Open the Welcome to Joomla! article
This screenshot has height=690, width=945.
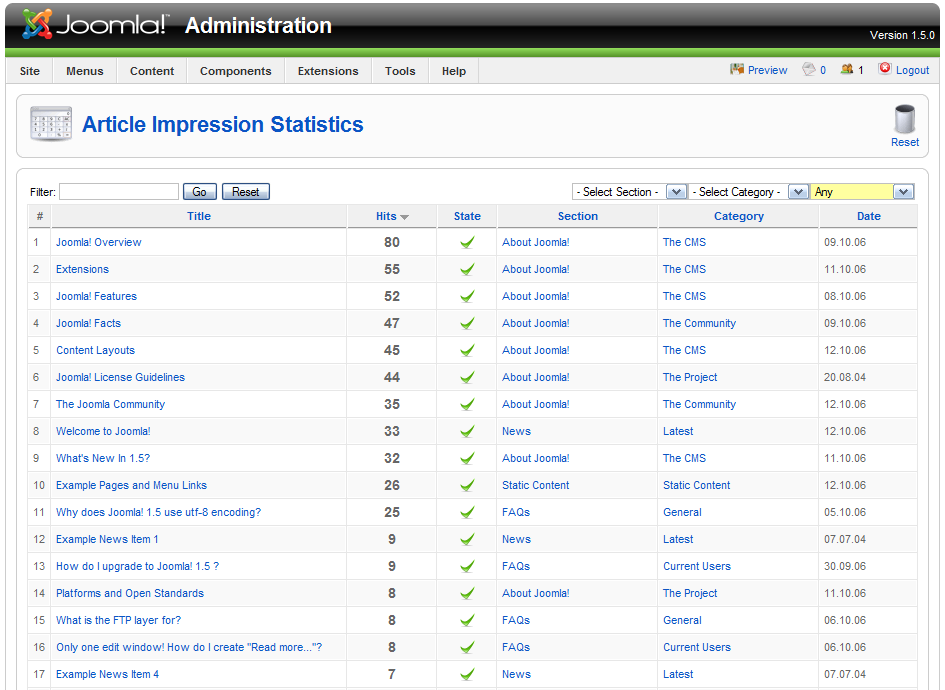click(x=103, y=431)
